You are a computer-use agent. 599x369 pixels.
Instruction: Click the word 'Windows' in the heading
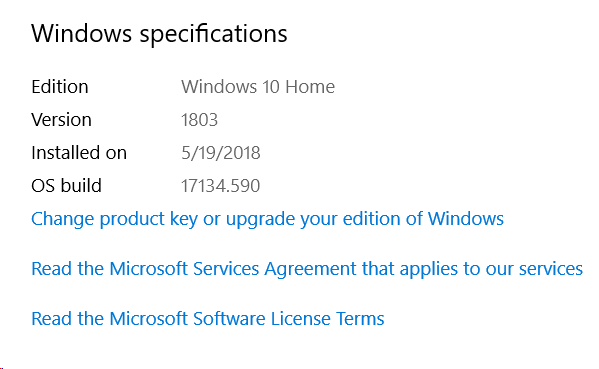point(81,33)
